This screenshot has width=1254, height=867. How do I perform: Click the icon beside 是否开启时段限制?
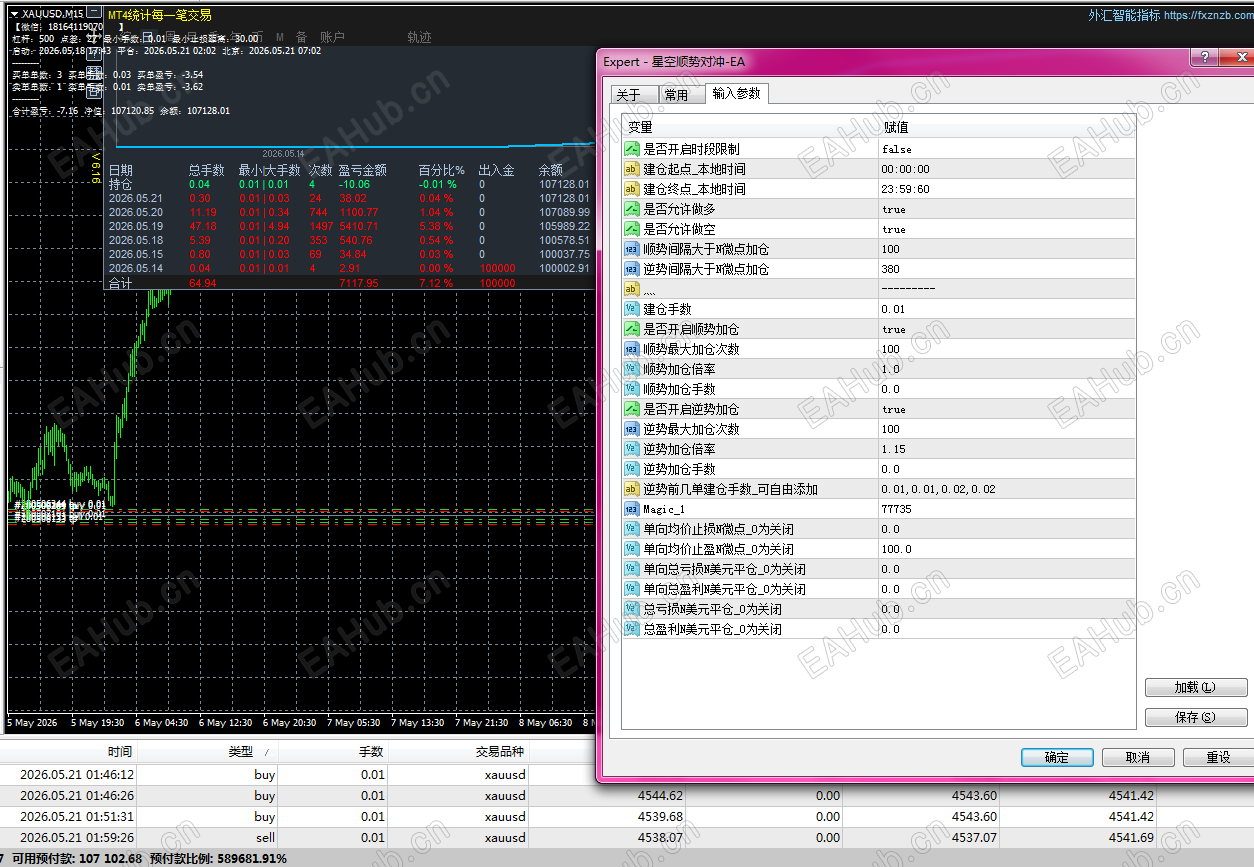(x=631, y=149)
